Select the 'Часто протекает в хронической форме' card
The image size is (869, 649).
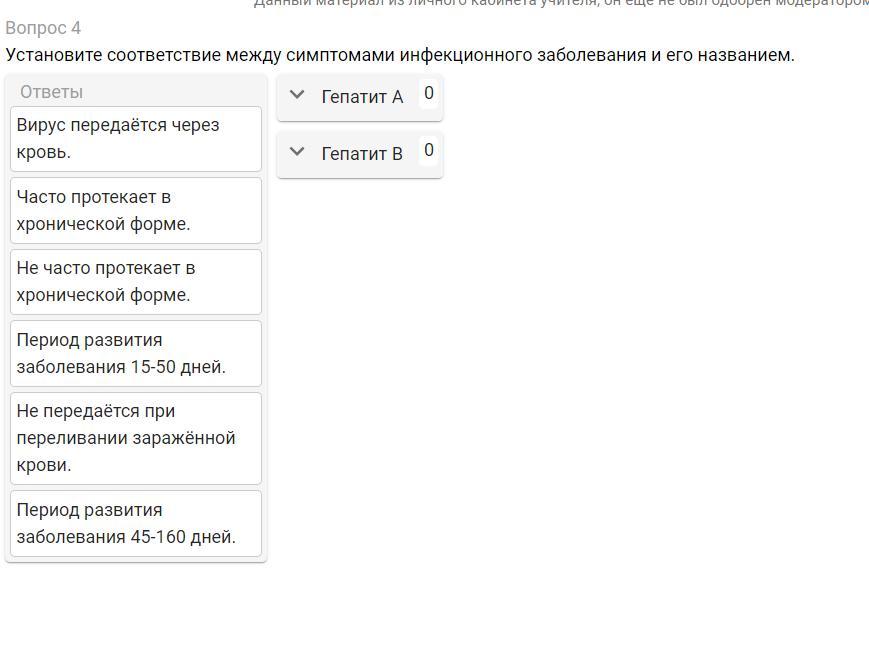click(x=136, y=210)
